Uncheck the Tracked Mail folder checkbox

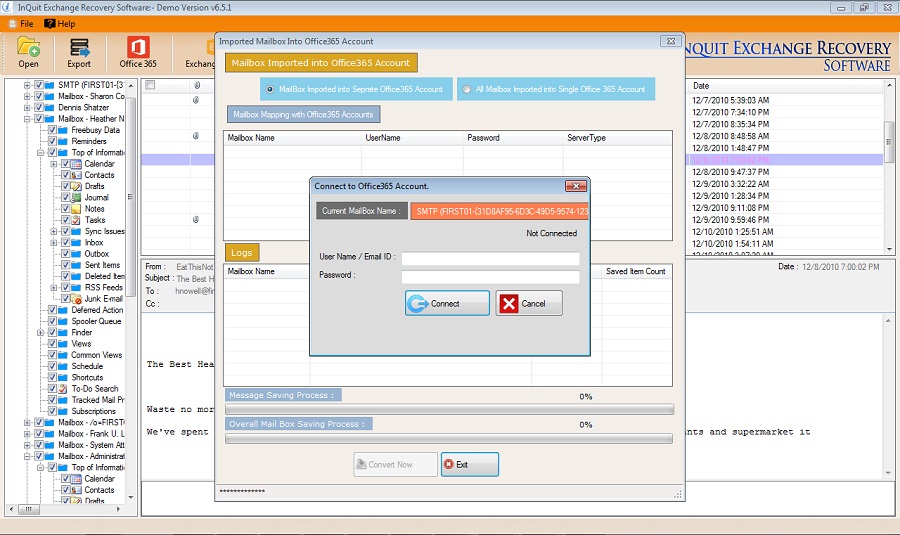coord(52,400)
